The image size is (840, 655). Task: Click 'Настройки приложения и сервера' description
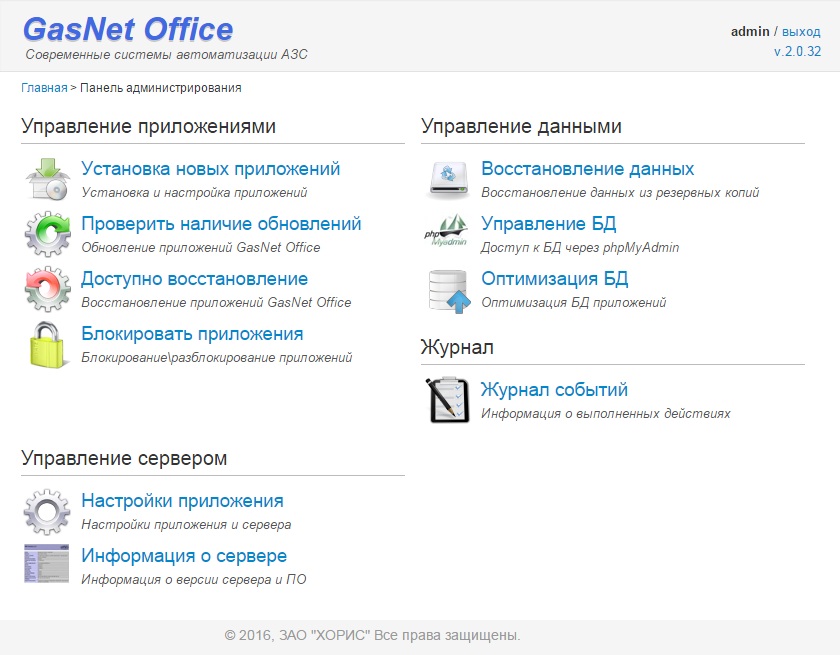click(186, 524)
